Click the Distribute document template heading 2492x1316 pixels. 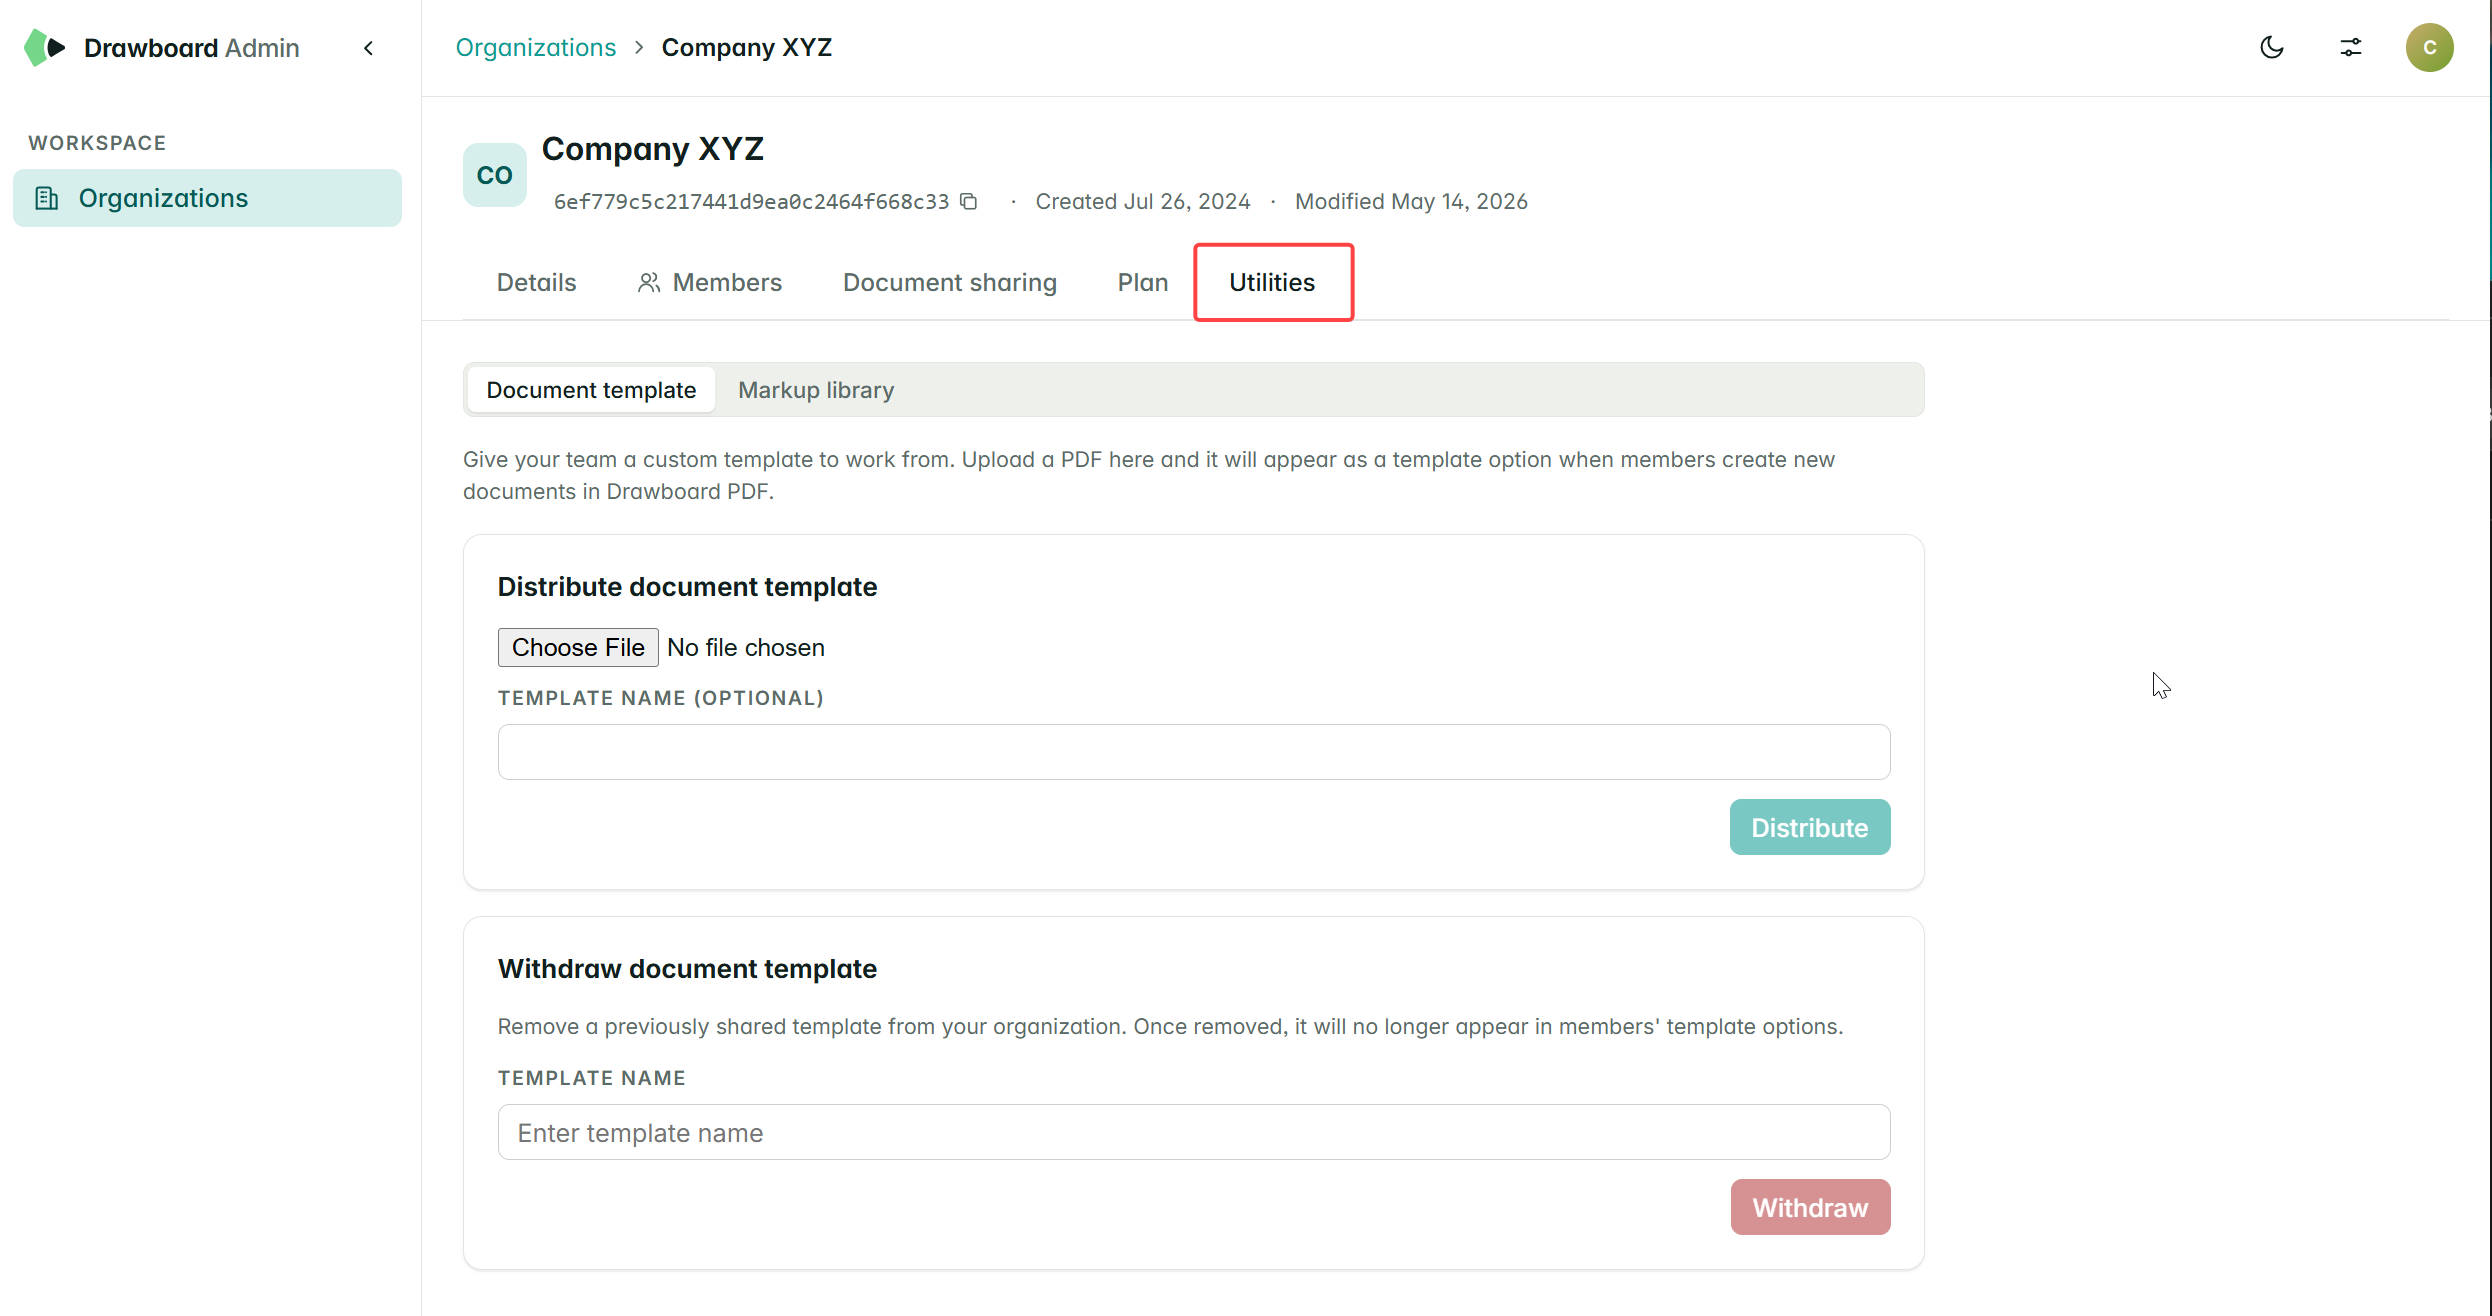click(x=687, y=587)
